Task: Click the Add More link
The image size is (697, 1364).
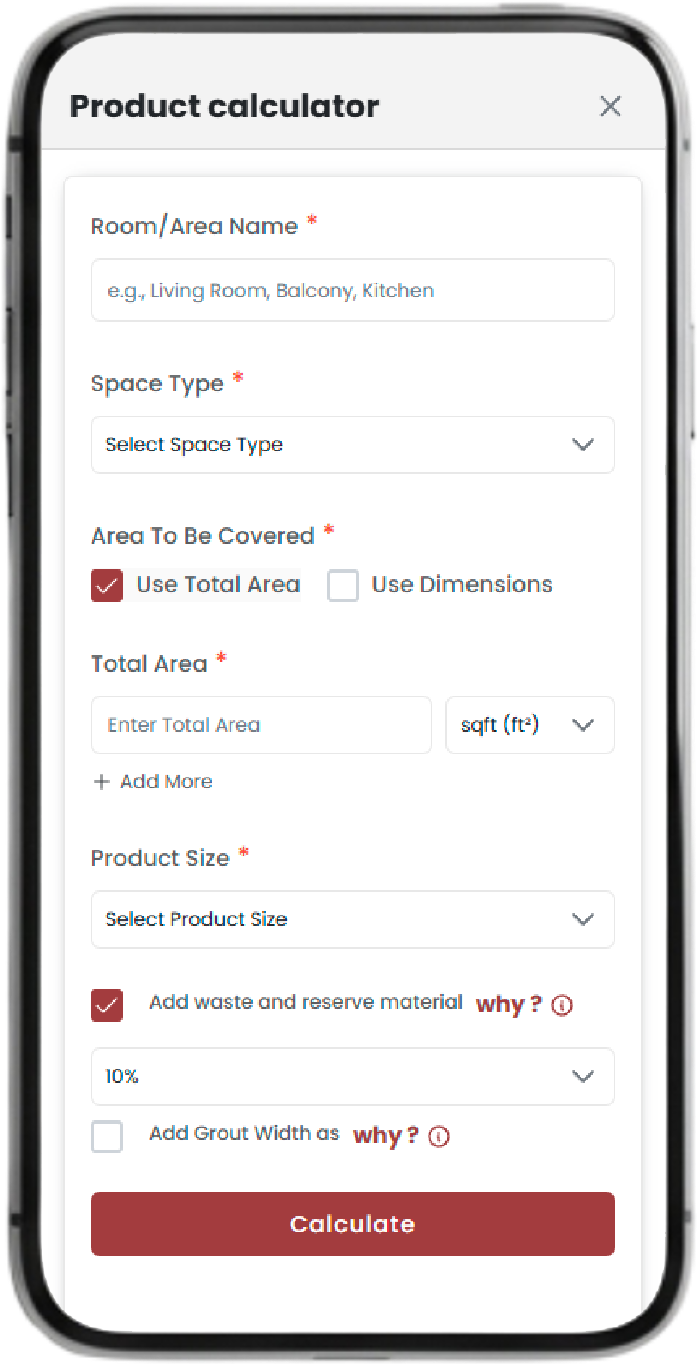Action: (x=153, y=782)
